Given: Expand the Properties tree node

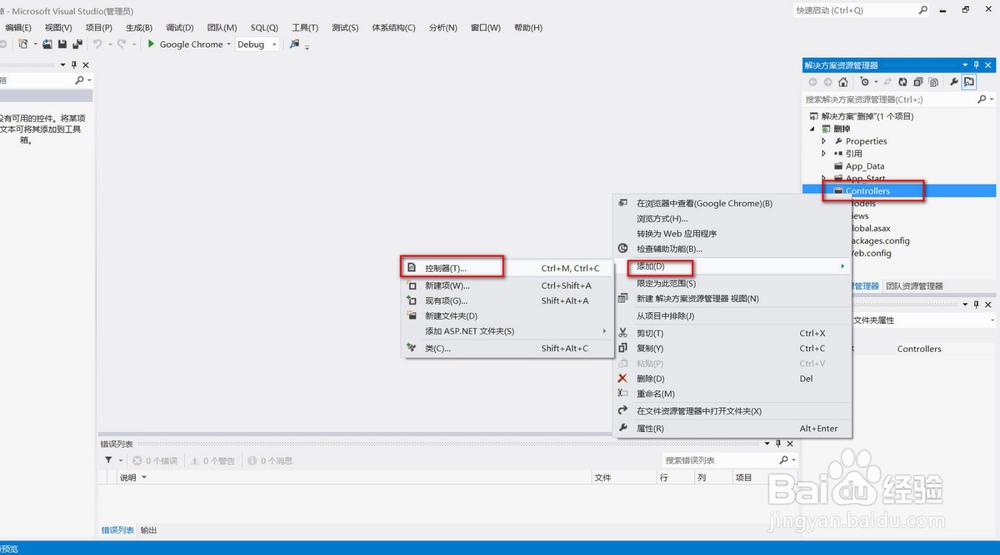Looking at the screenshot, I should [x=823, y=141].
